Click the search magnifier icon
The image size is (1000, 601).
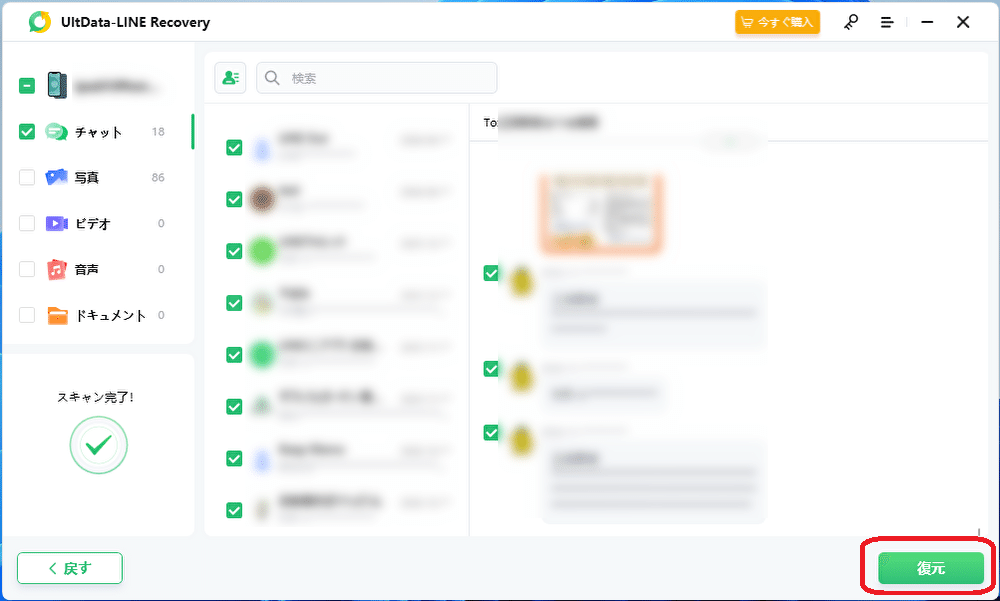tap(272, 78)
